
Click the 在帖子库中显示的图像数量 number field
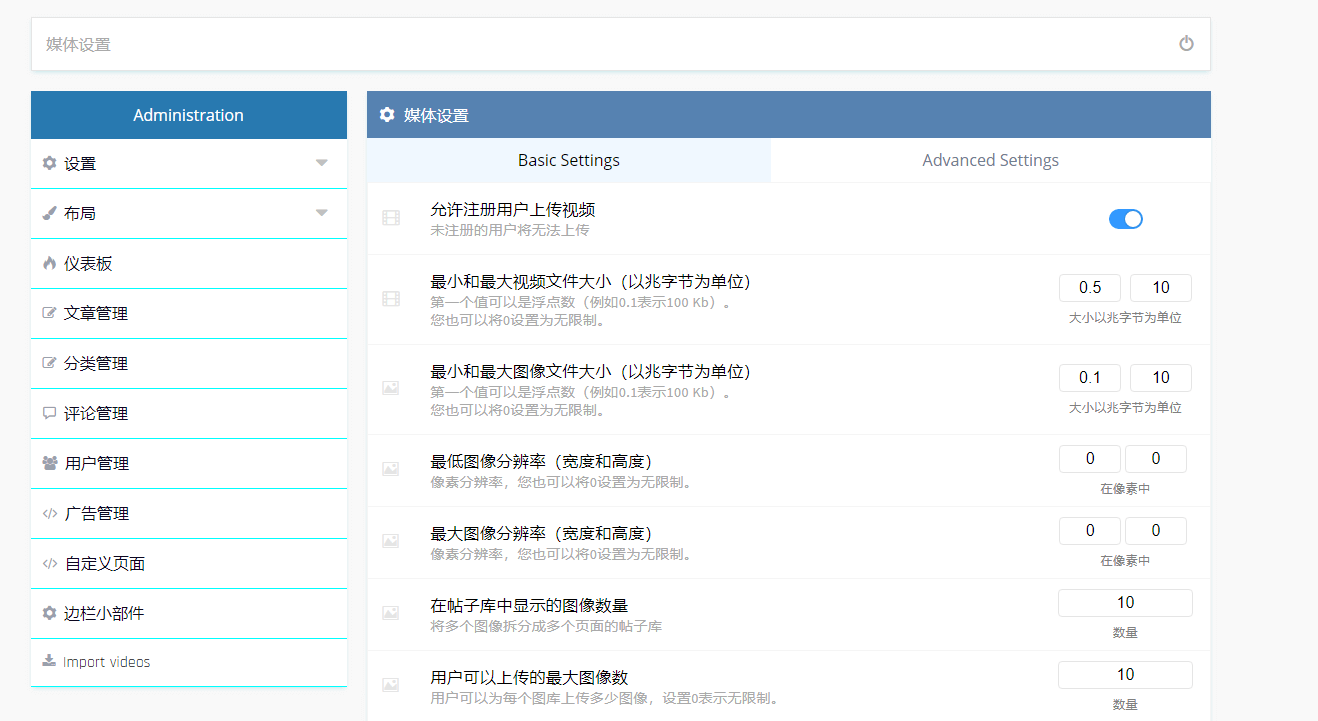pyautogui.click(x=1125, y=603)
